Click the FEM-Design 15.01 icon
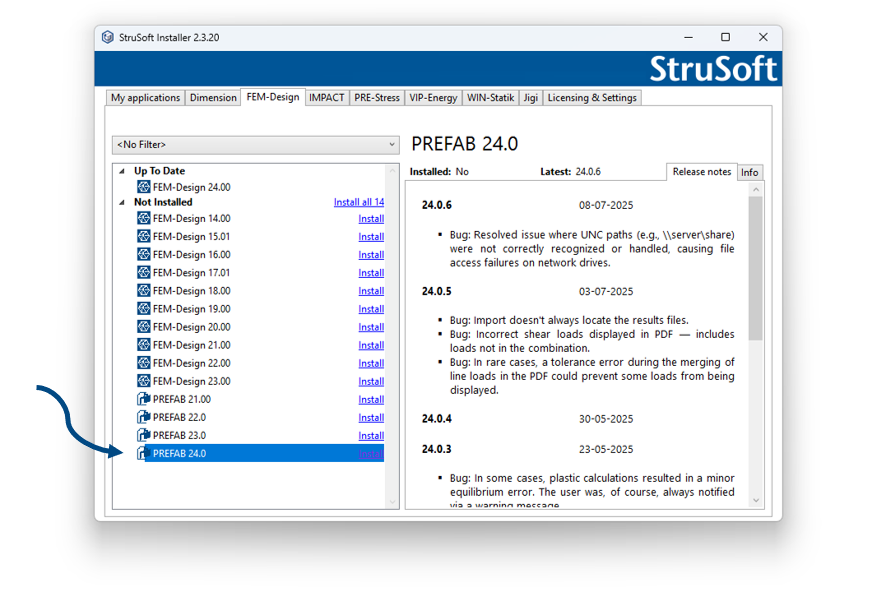Image resolution: width=891 pixels, height=600 pixels. click(x=144, y=236)
